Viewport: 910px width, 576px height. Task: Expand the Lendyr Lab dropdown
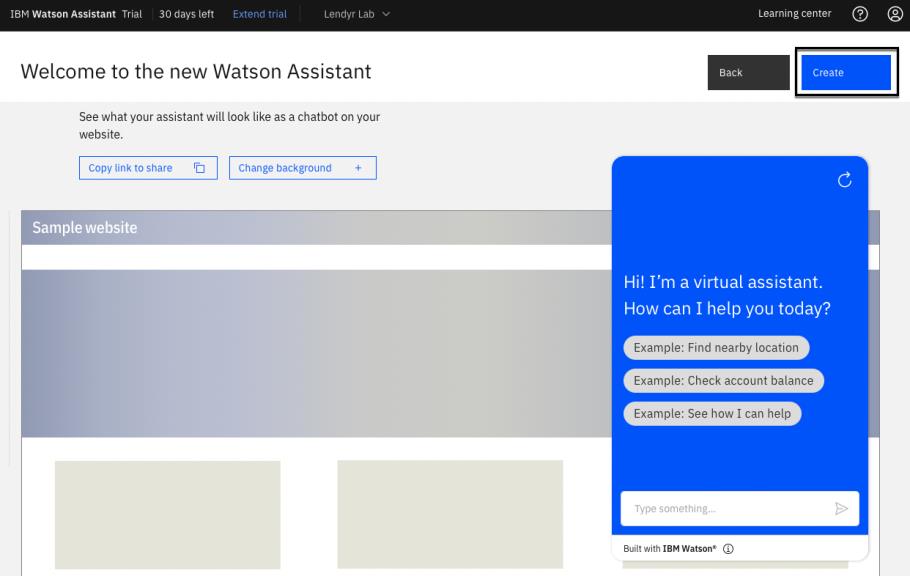(356, 14)
